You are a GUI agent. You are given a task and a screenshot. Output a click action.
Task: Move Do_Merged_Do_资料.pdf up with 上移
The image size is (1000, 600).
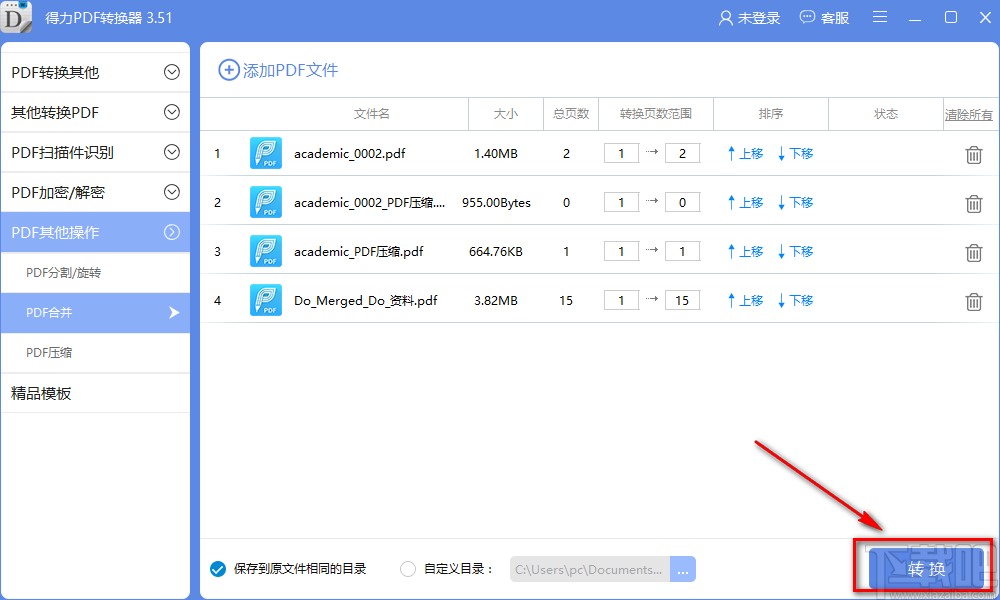[746, 300]
